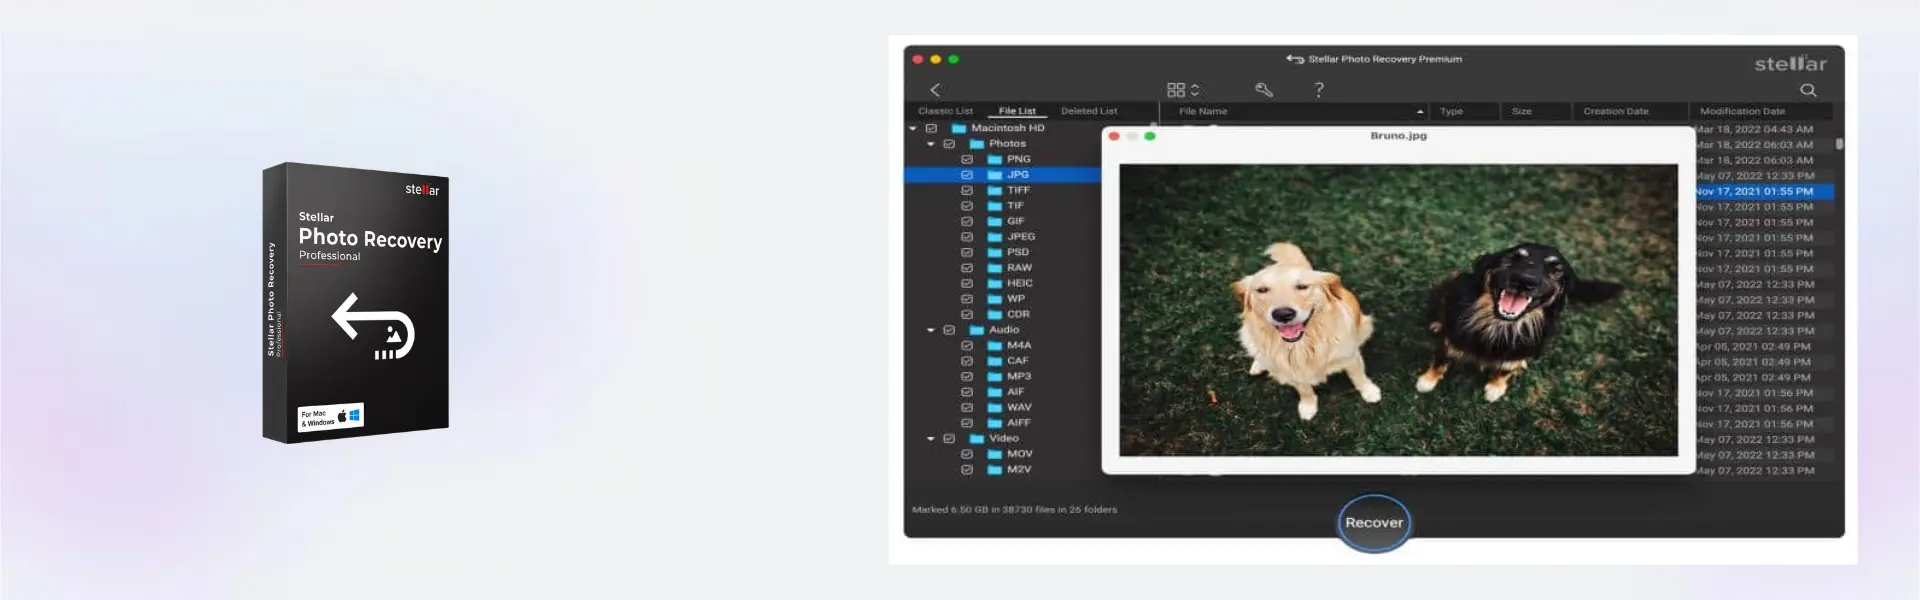Click the WAV folder icon
This screenshot has width=1920, height=600.
pos(995,407)
